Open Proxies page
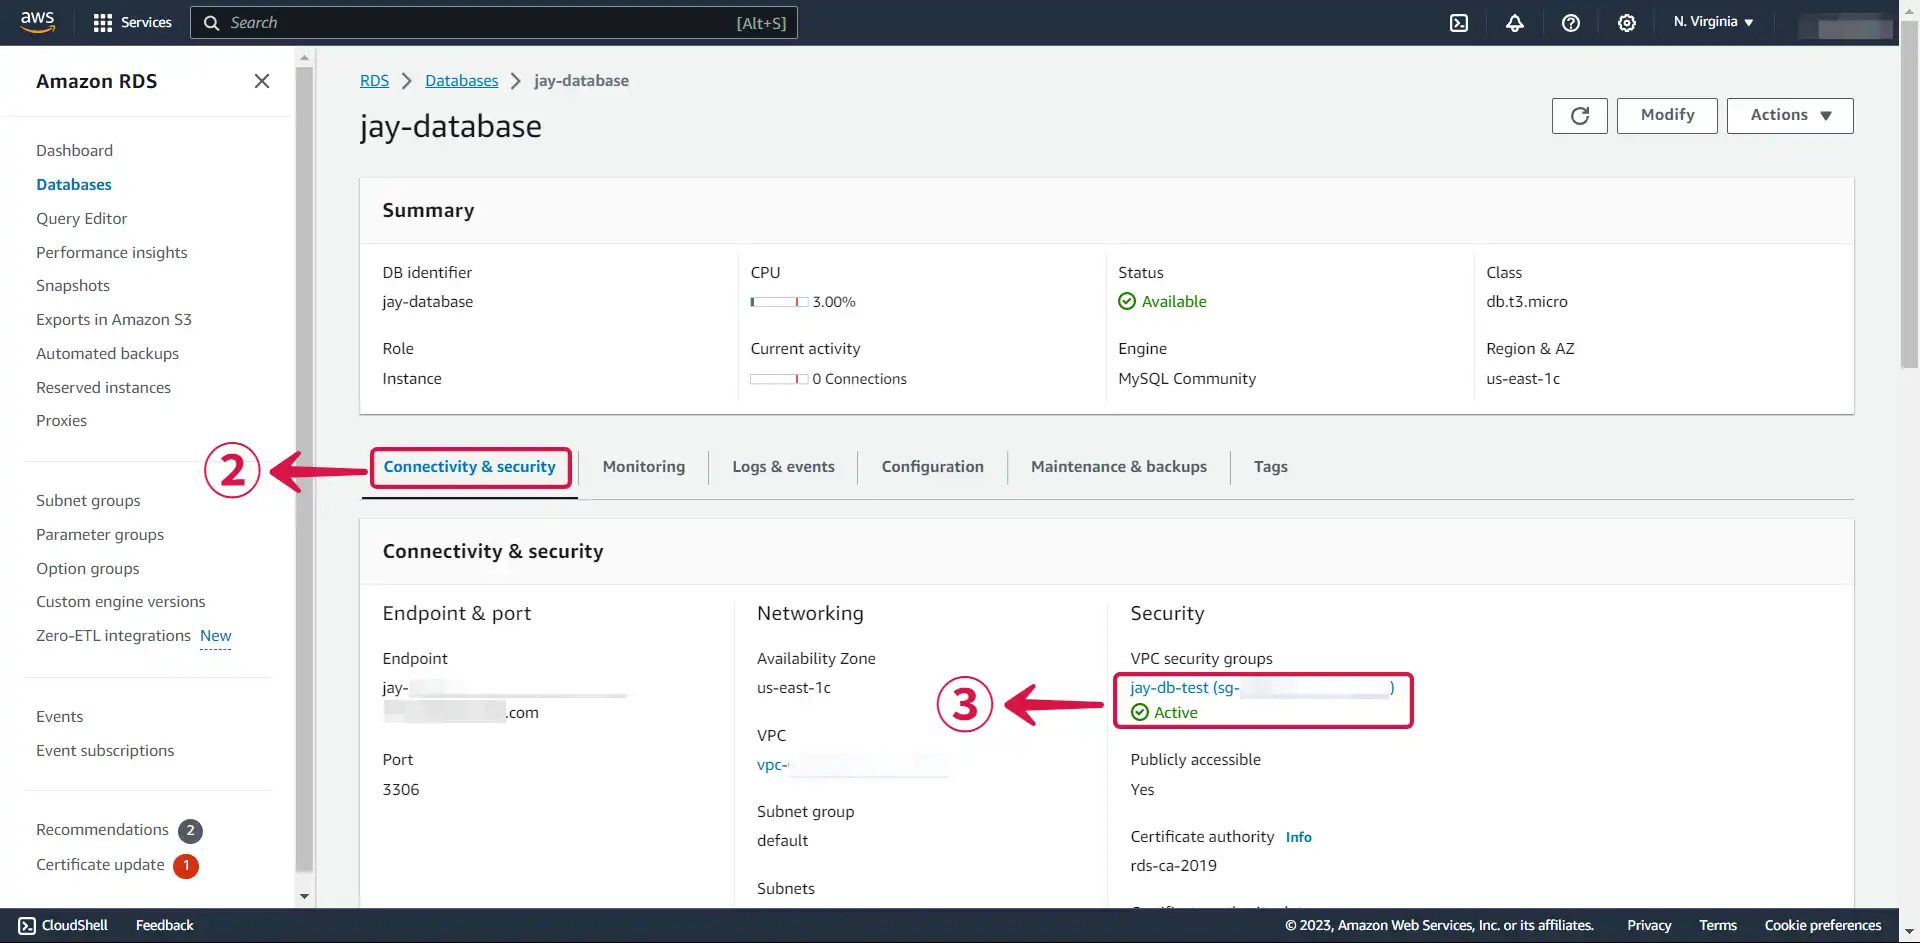 62,421
